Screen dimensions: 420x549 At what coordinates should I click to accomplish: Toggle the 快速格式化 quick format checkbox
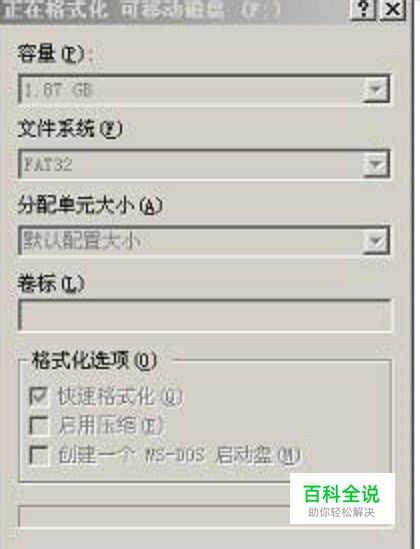pos(39,396)
